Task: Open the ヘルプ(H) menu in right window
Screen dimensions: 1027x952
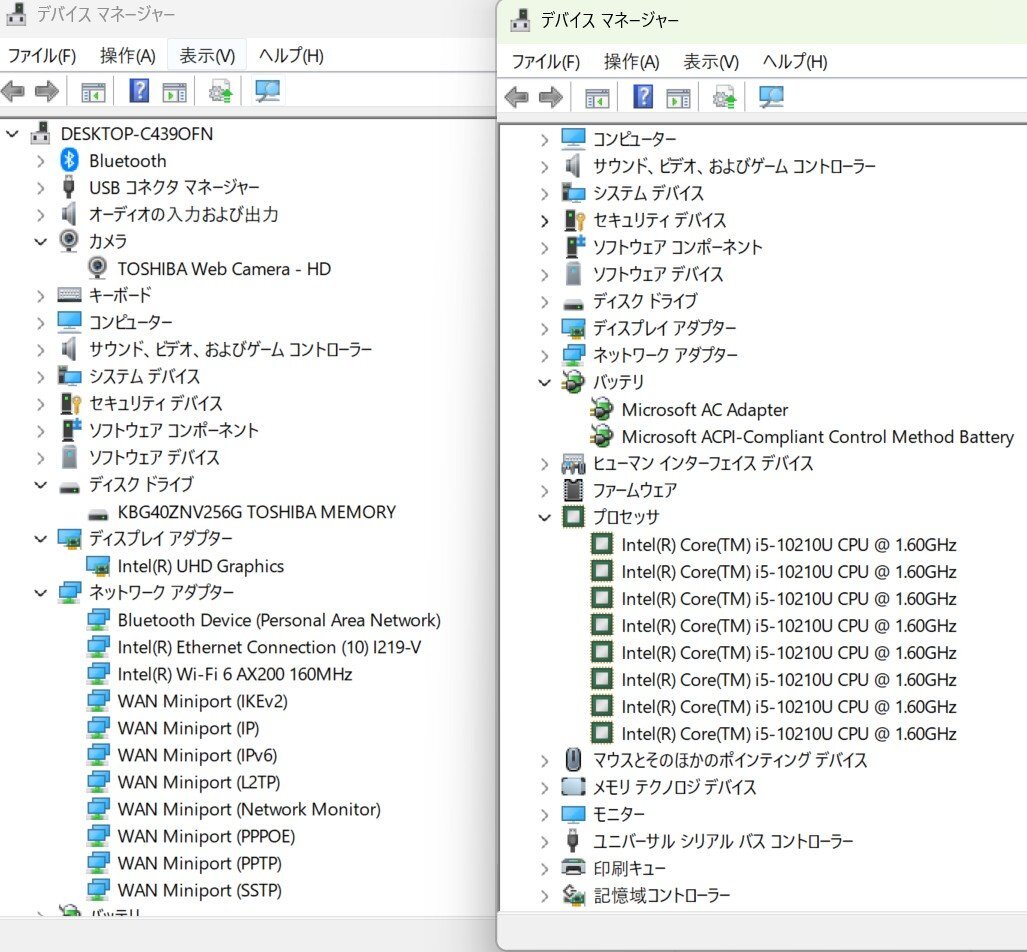Action: [795, 61]
